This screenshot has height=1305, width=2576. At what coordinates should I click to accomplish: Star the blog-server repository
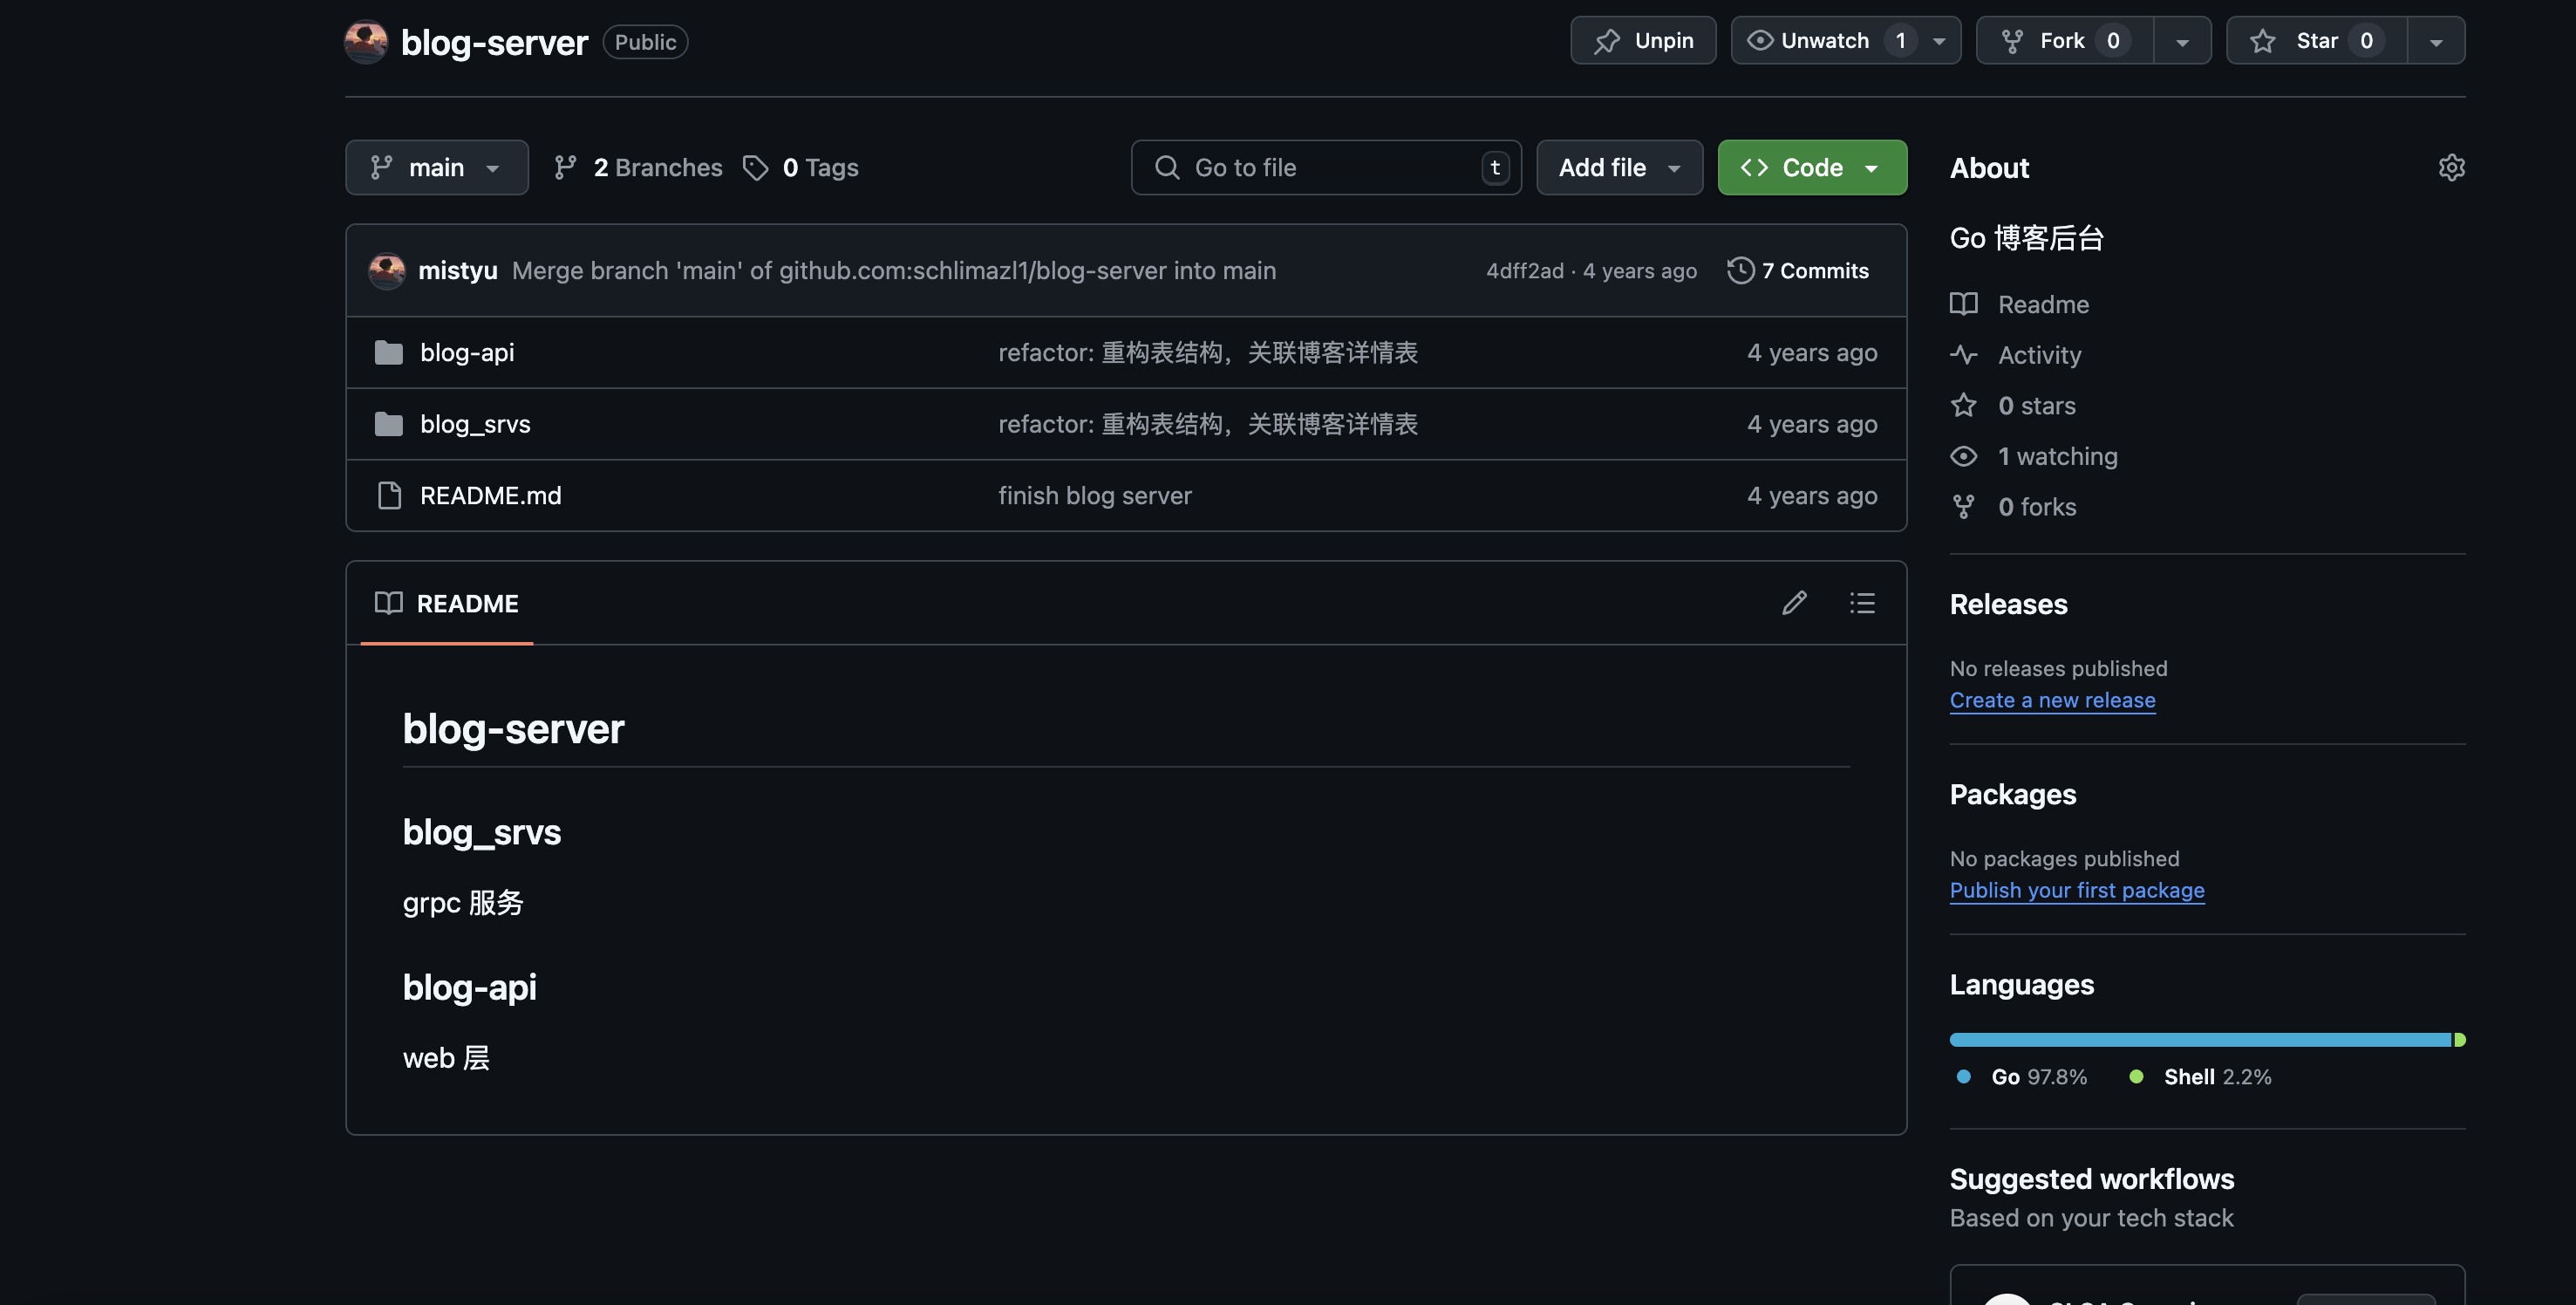click(2316, 41)
